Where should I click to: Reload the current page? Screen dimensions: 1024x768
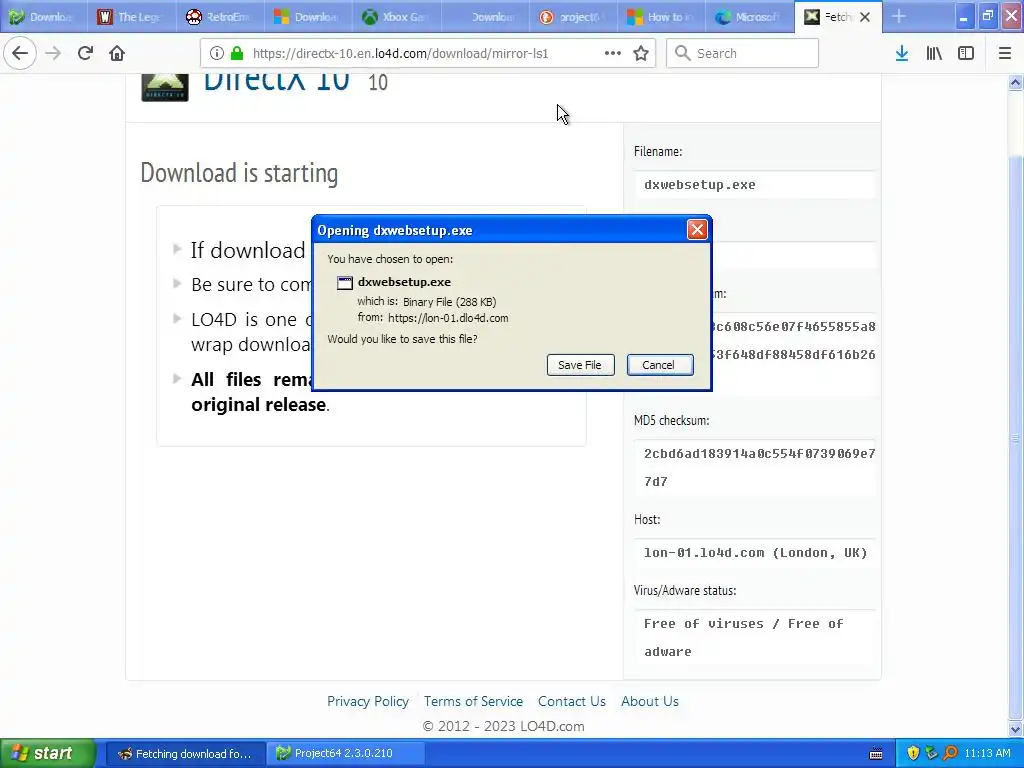[85, 53]
